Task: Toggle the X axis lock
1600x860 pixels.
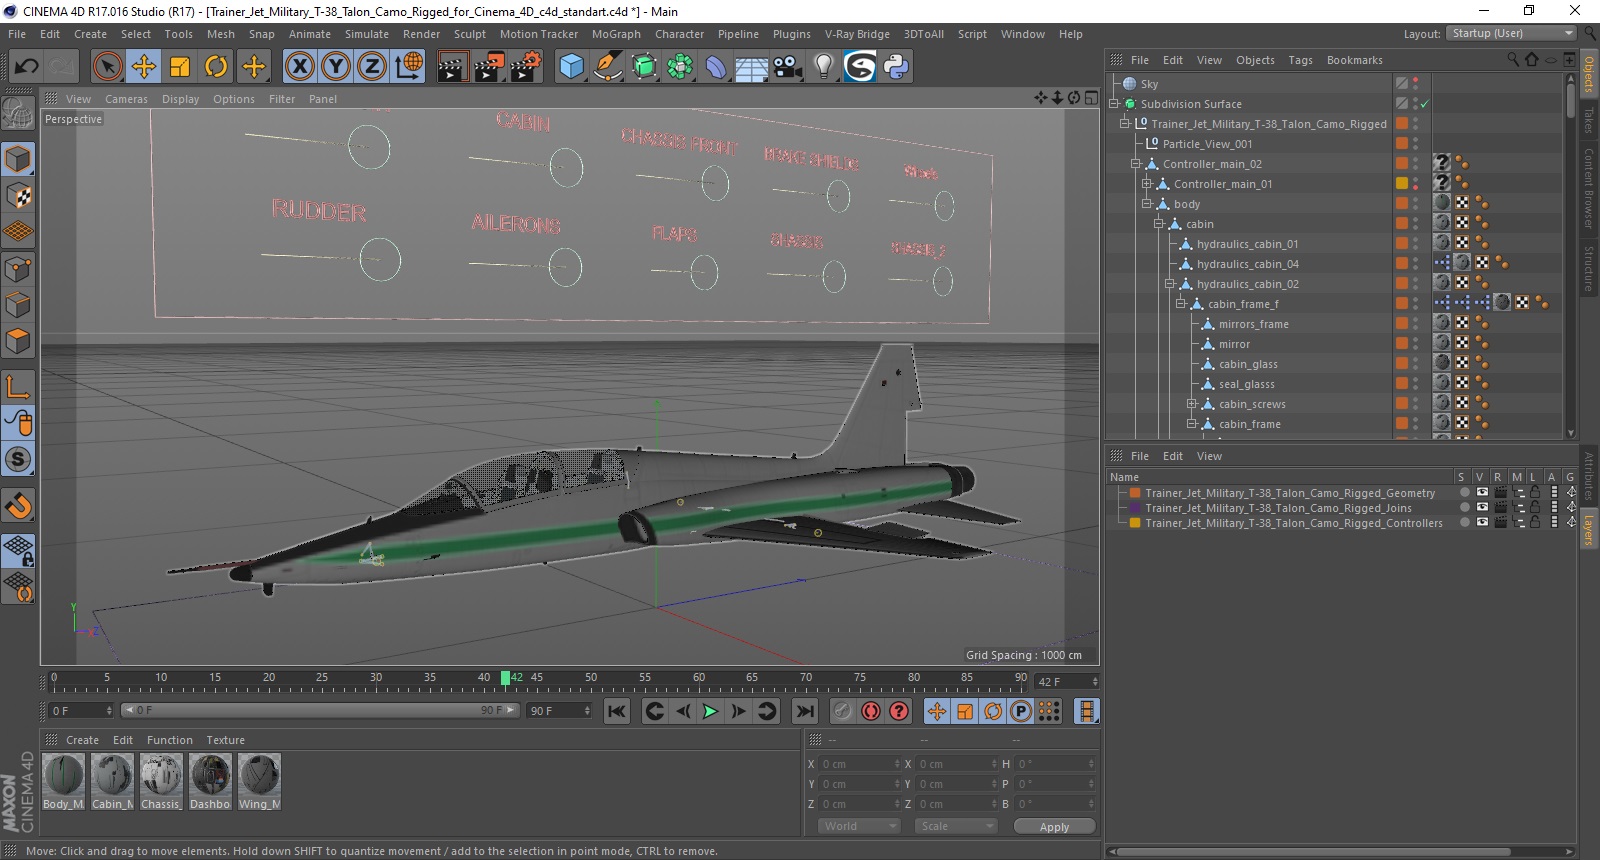Action: (299, 67)
